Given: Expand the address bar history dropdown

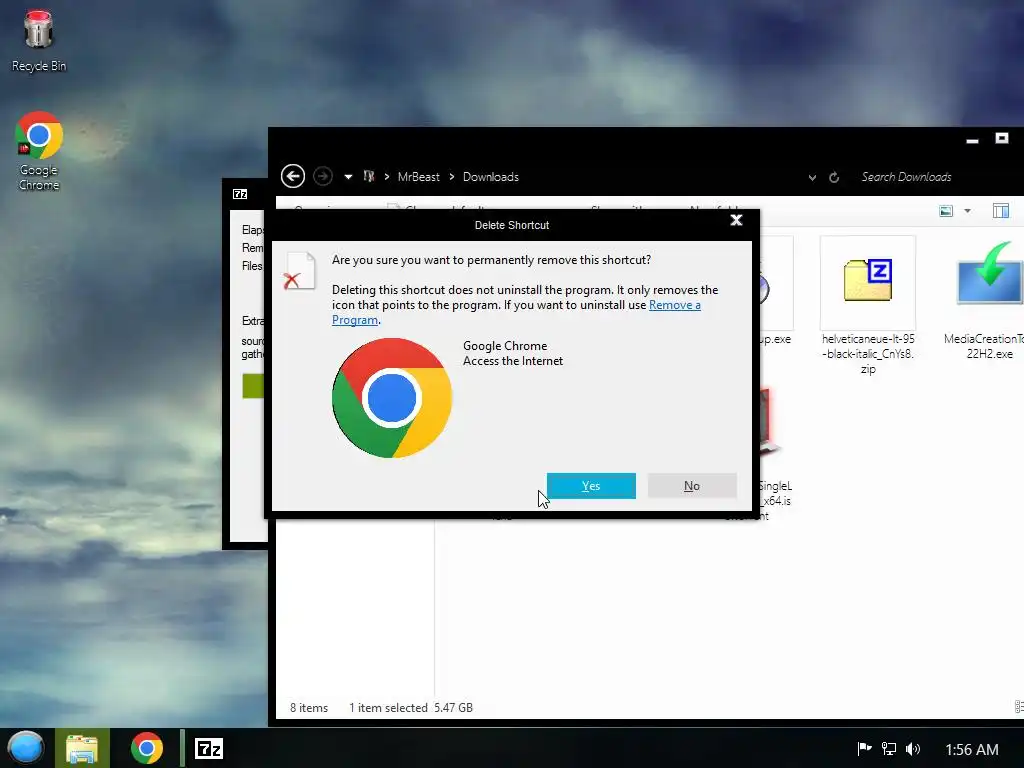Looking at the screenshot, I should click(812, 178).
